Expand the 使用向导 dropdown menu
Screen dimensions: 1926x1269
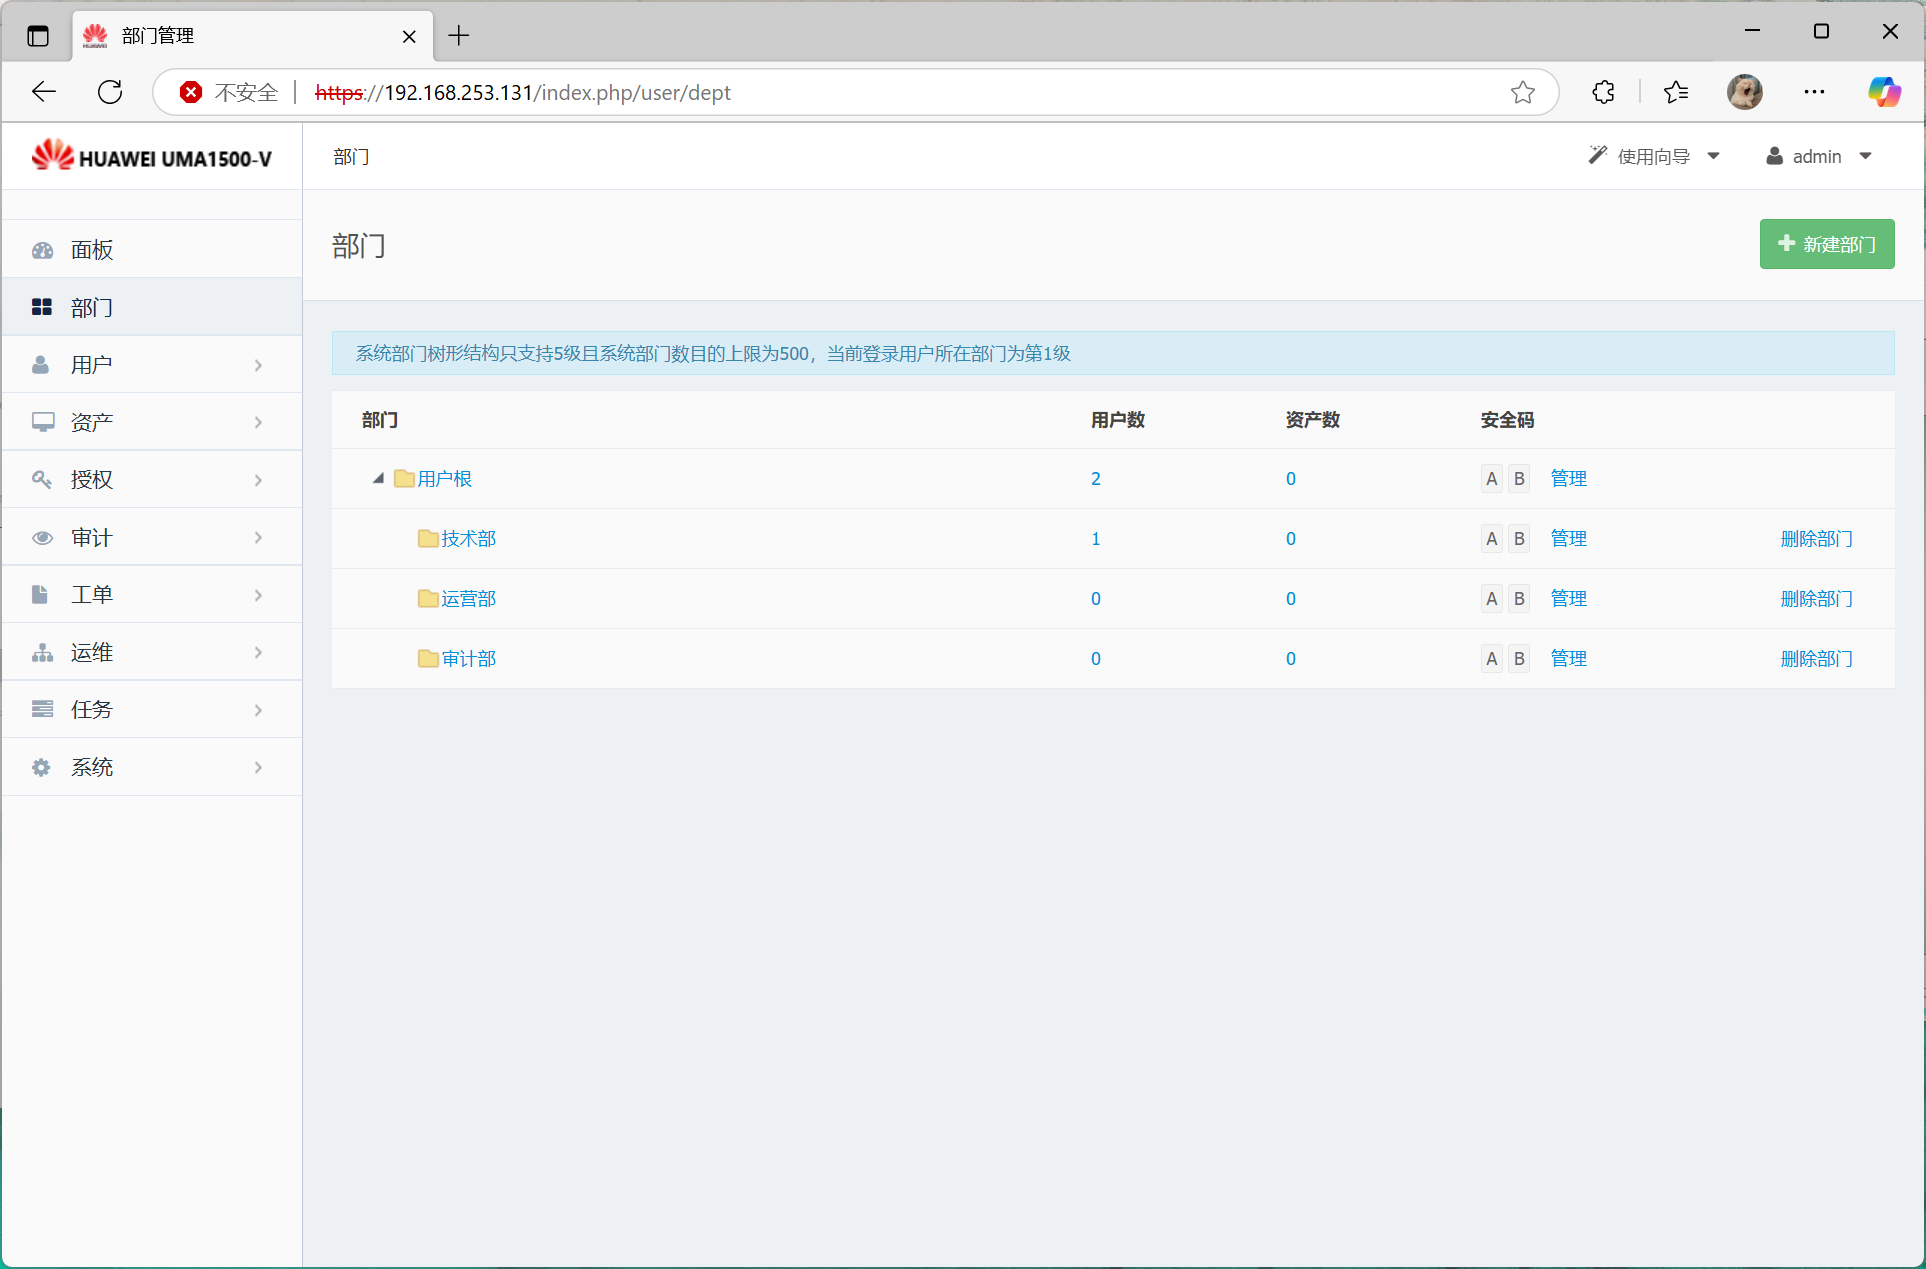point(1654,157)
